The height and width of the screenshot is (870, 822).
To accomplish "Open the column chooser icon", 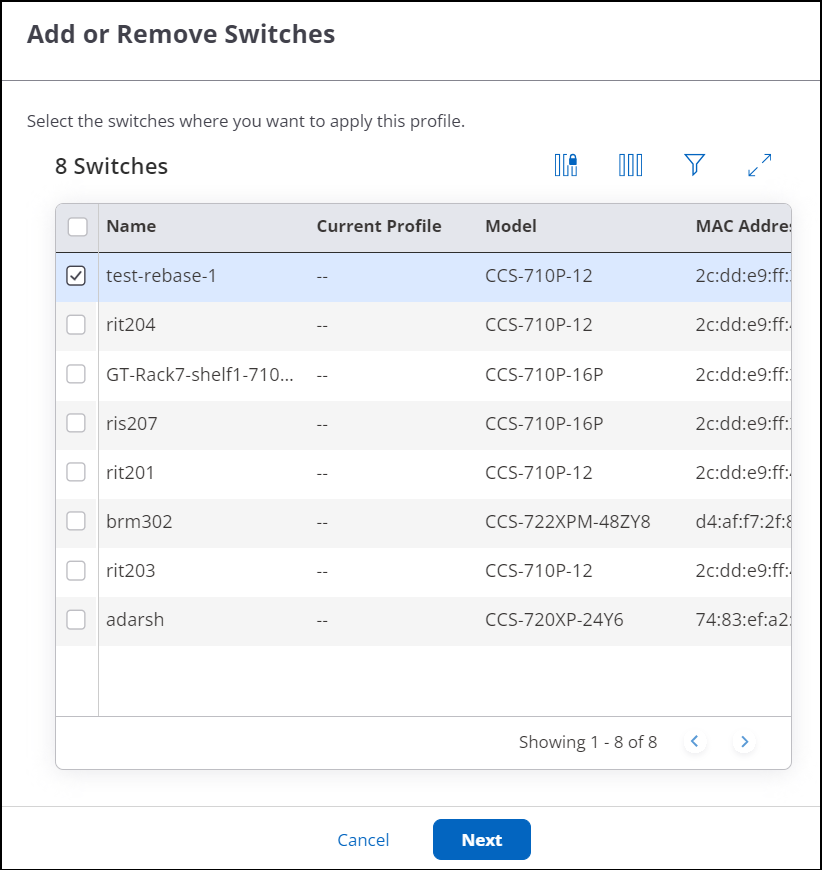I will tap(630, 165).
